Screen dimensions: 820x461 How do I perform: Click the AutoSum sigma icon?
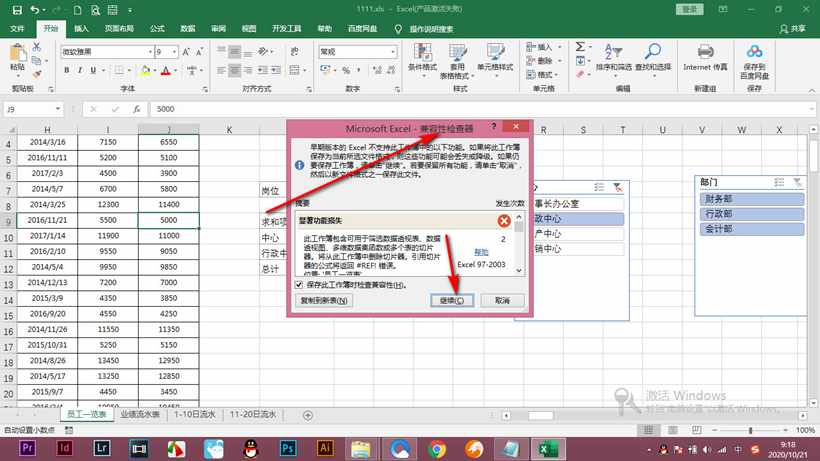[x=580, y=47]
